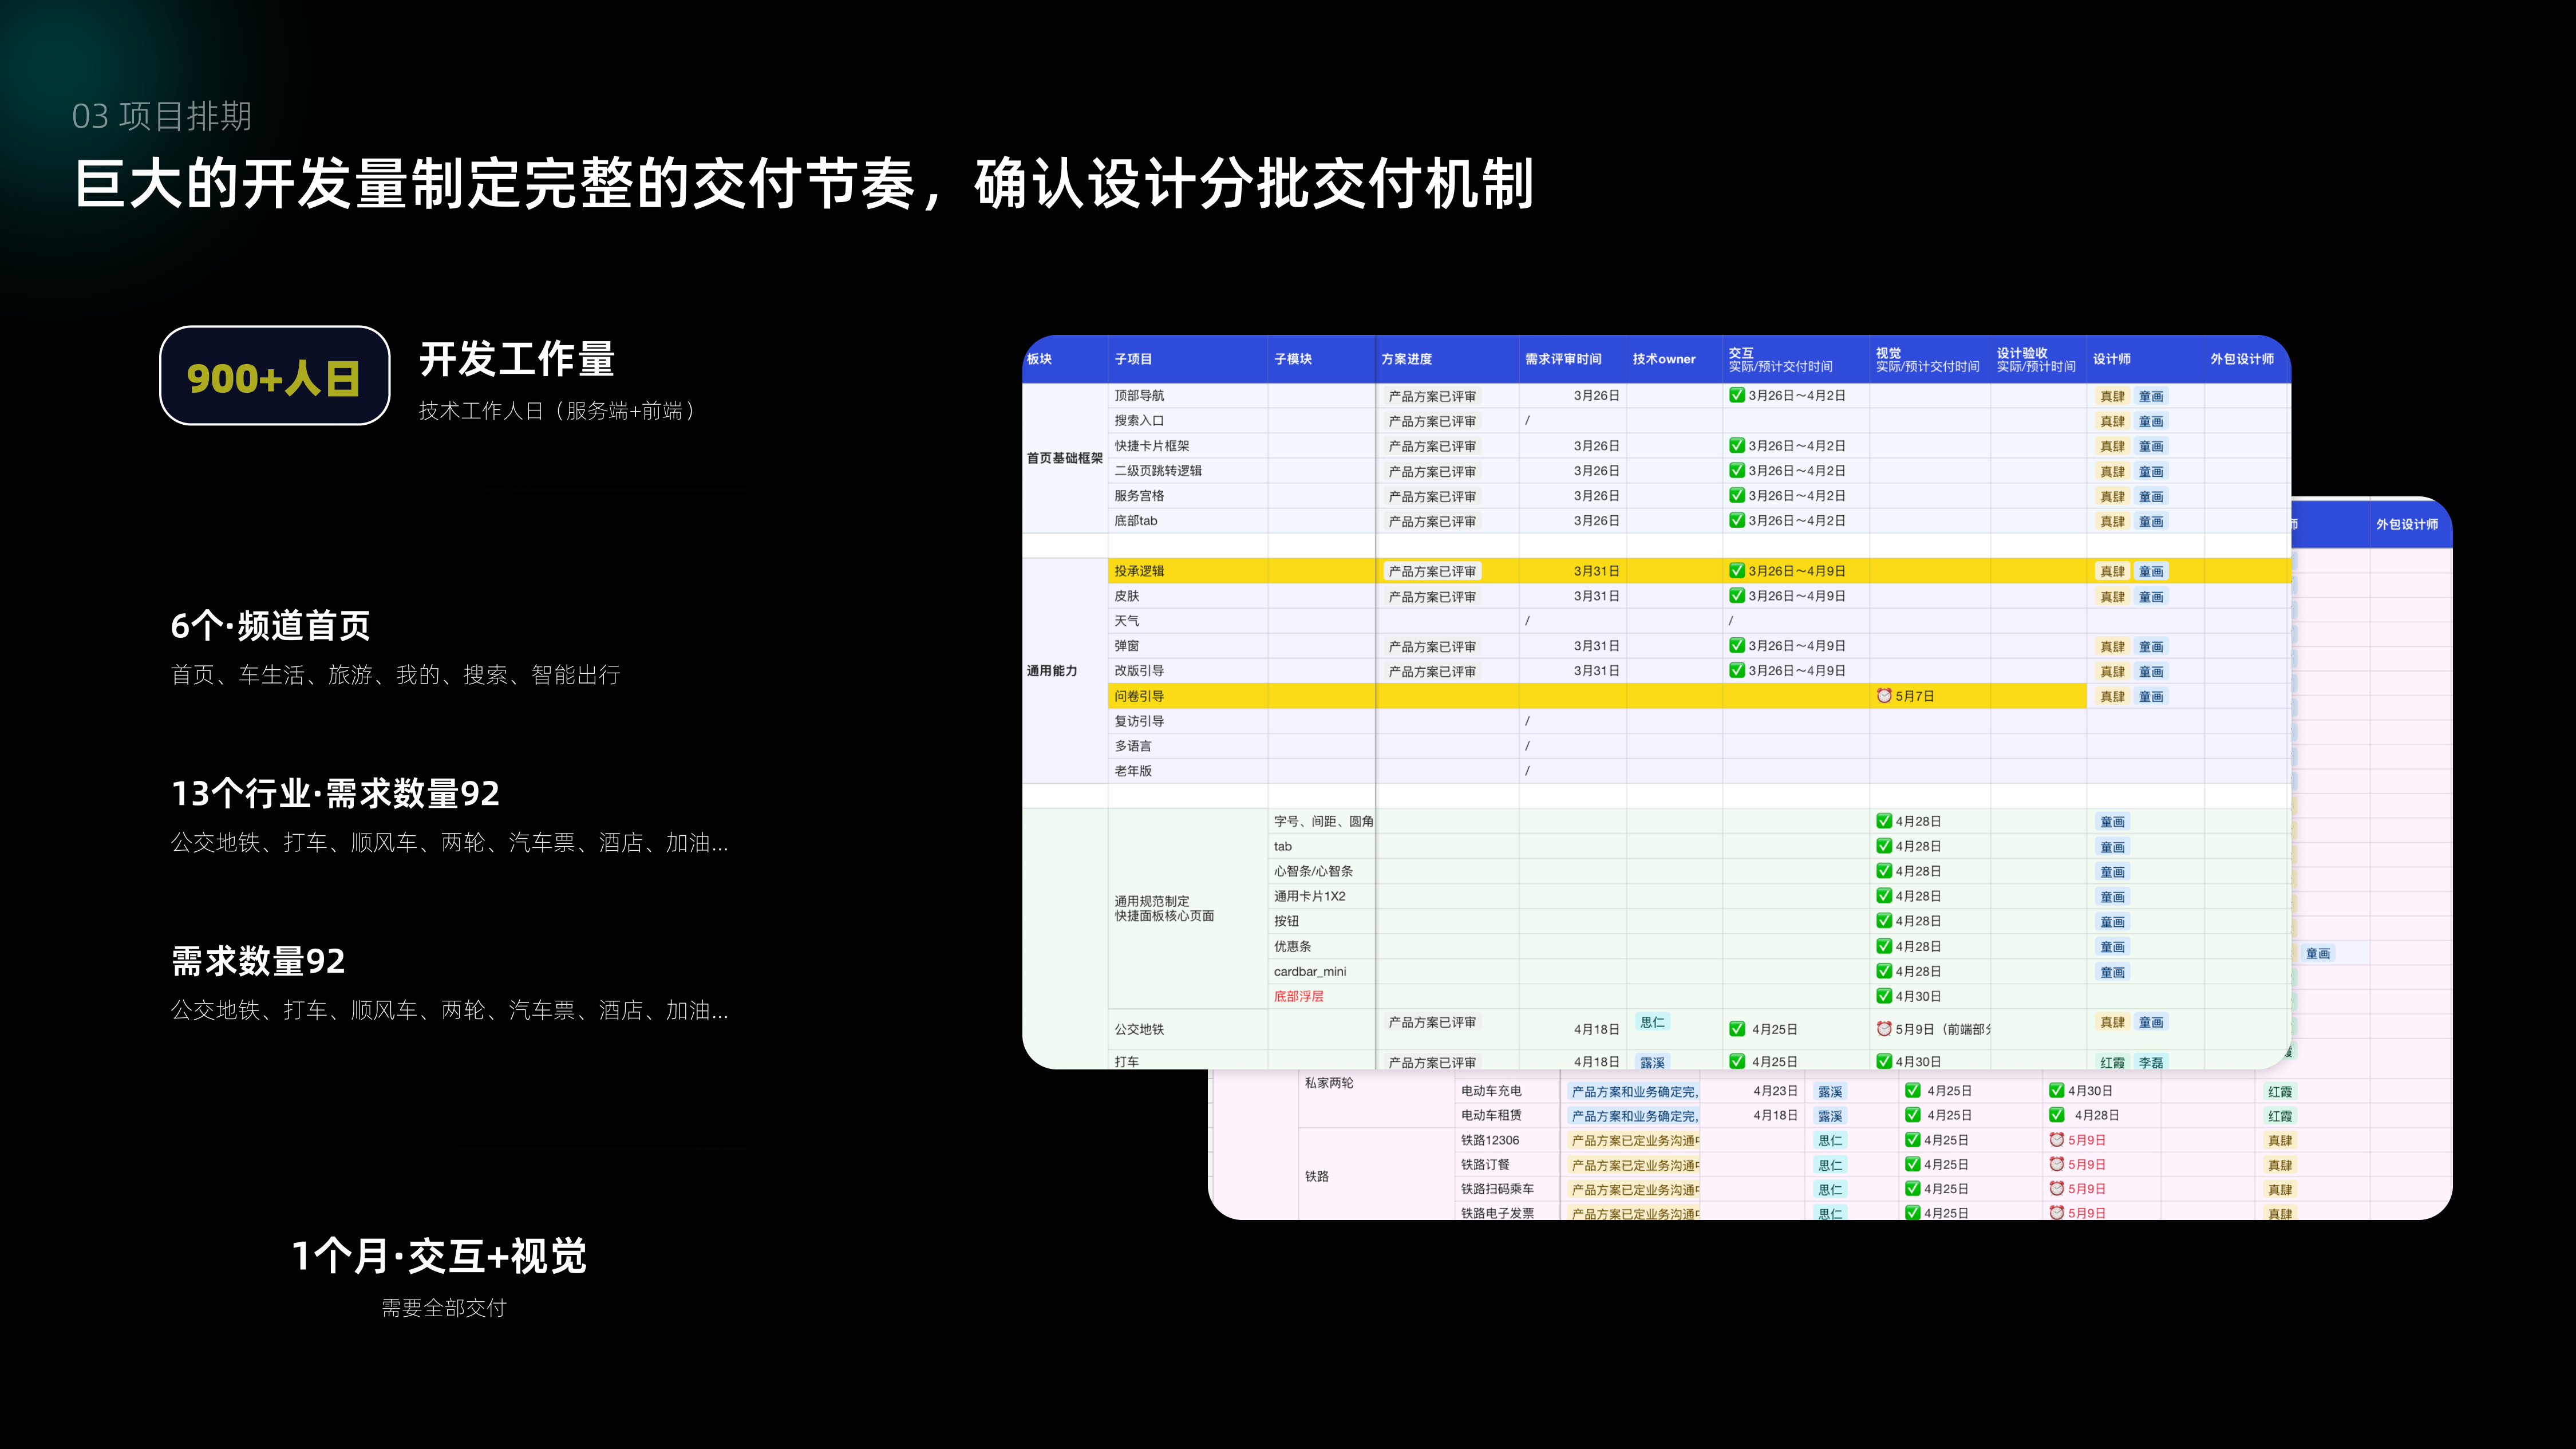Click the 设计师 column header in front table
The image size is (2576, 1449).
tap(2112, 359)
